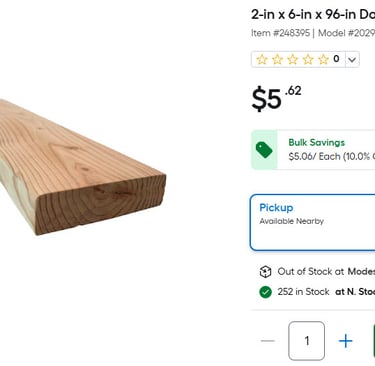
Task: Click the green in-stock checkmark icon
Action: (x=265, y=292)
